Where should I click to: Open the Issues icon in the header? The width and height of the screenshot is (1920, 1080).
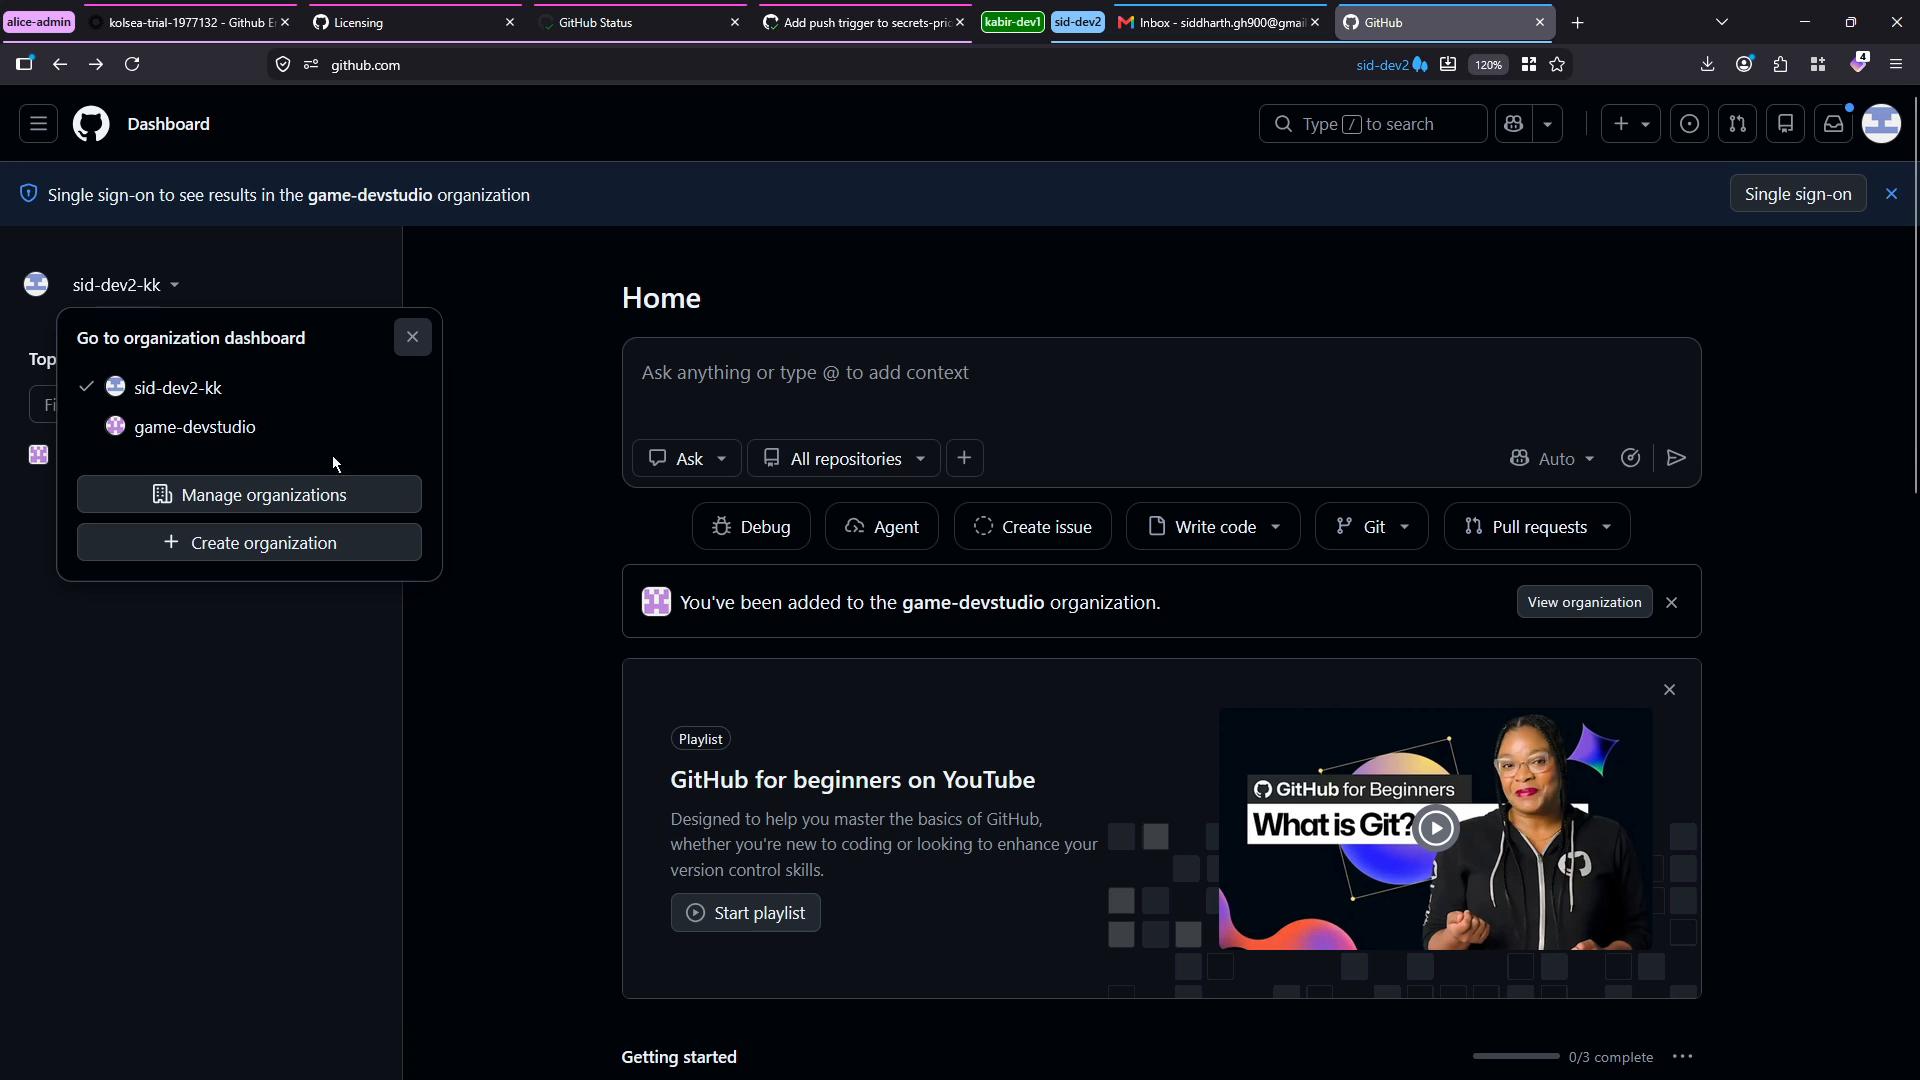click(x=1689, y=124)
